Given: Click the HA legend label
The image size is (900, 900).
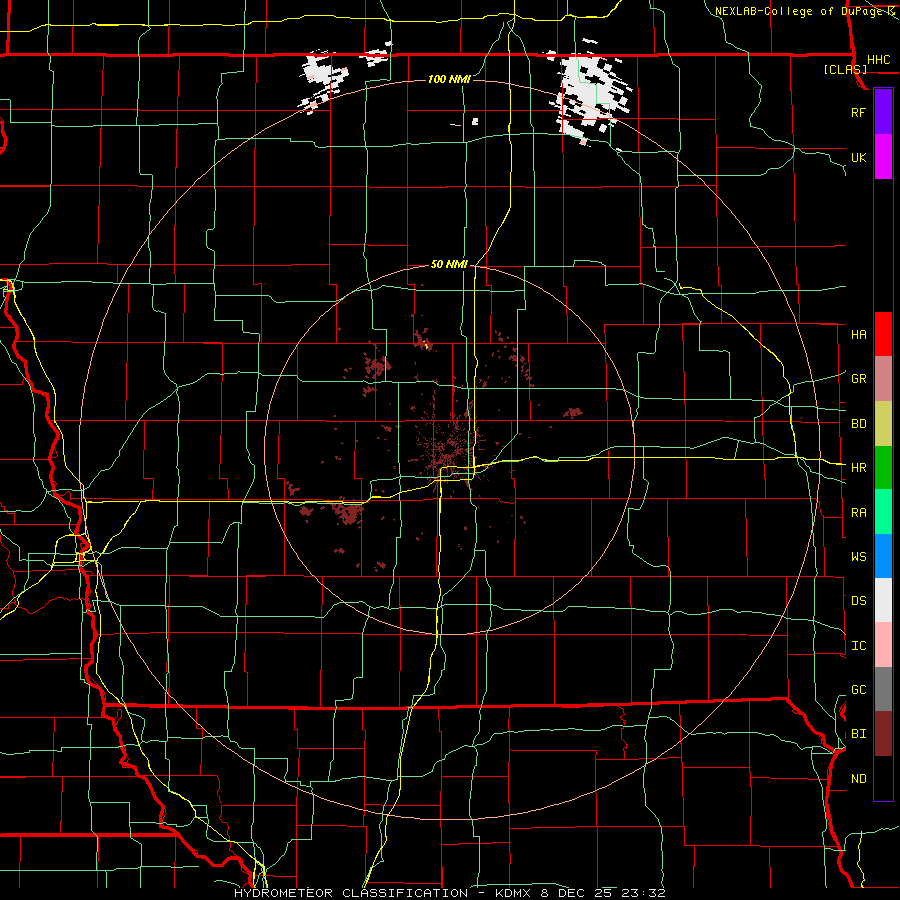Looking at the screenshot, I should (x=858, y=335).
